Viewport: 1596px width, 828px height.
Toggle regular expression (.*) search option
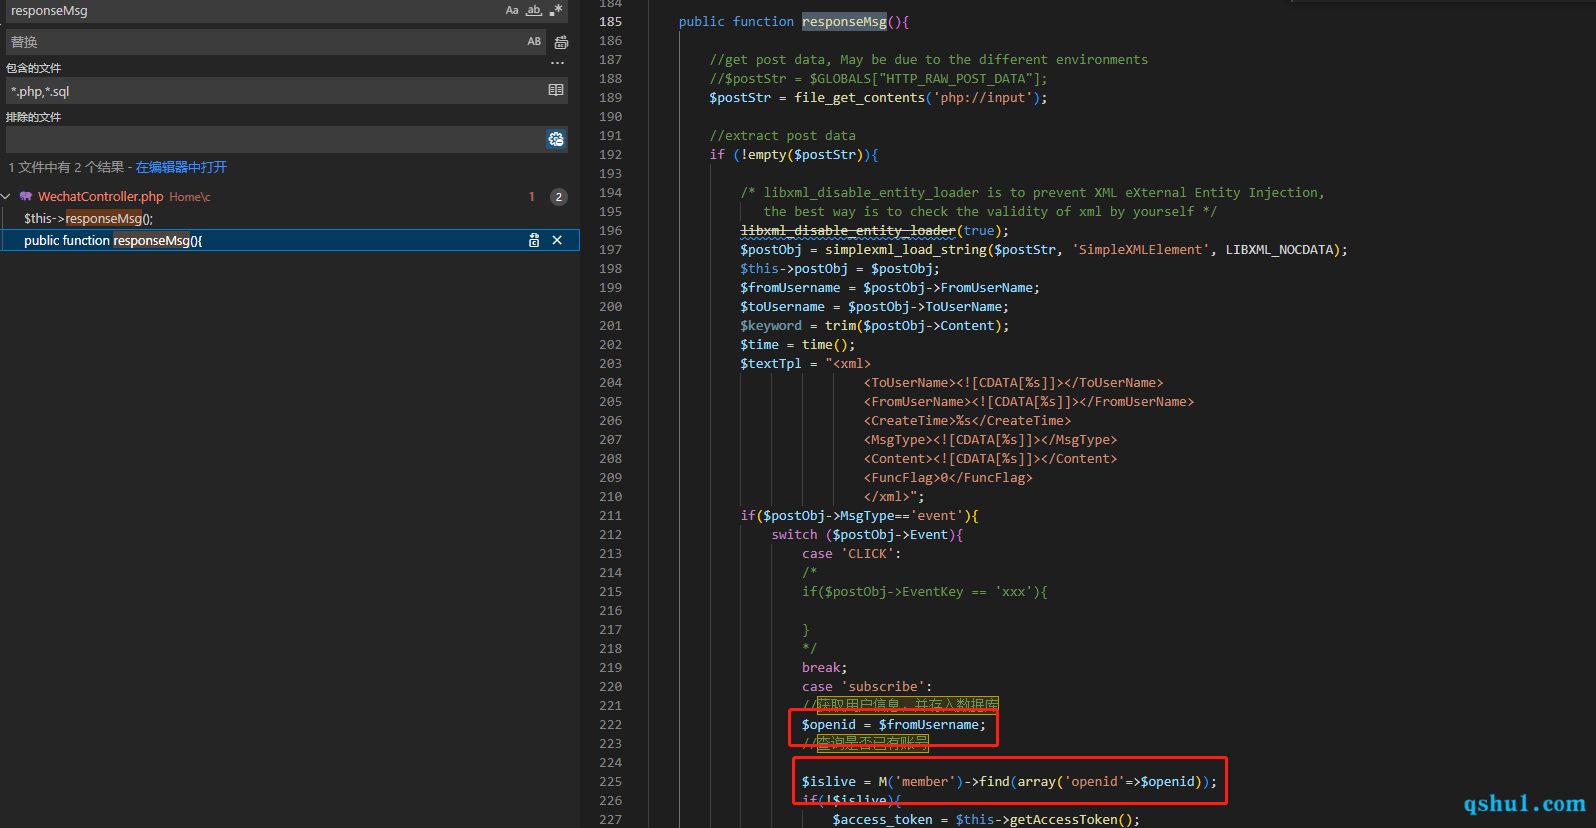pos(556,10)
